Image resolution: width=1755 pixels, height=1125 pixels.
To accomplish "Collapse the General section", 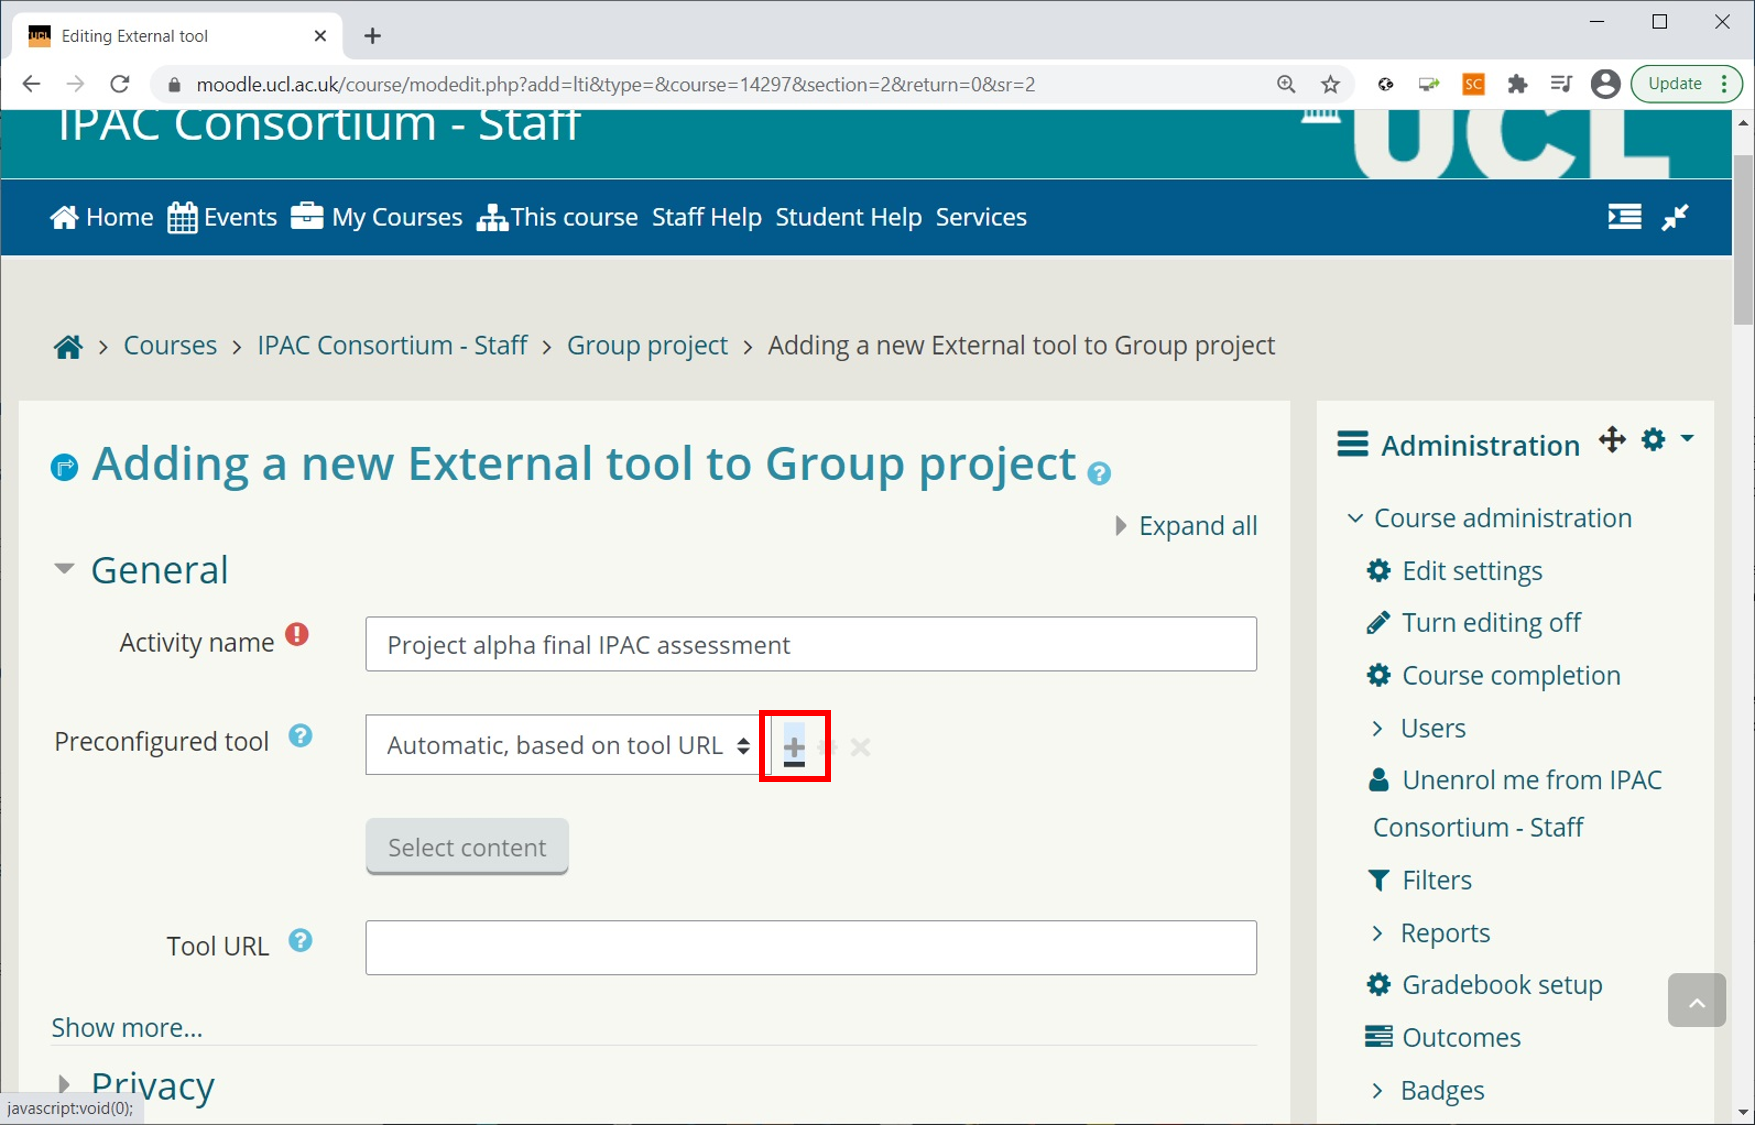I will 65,569.
